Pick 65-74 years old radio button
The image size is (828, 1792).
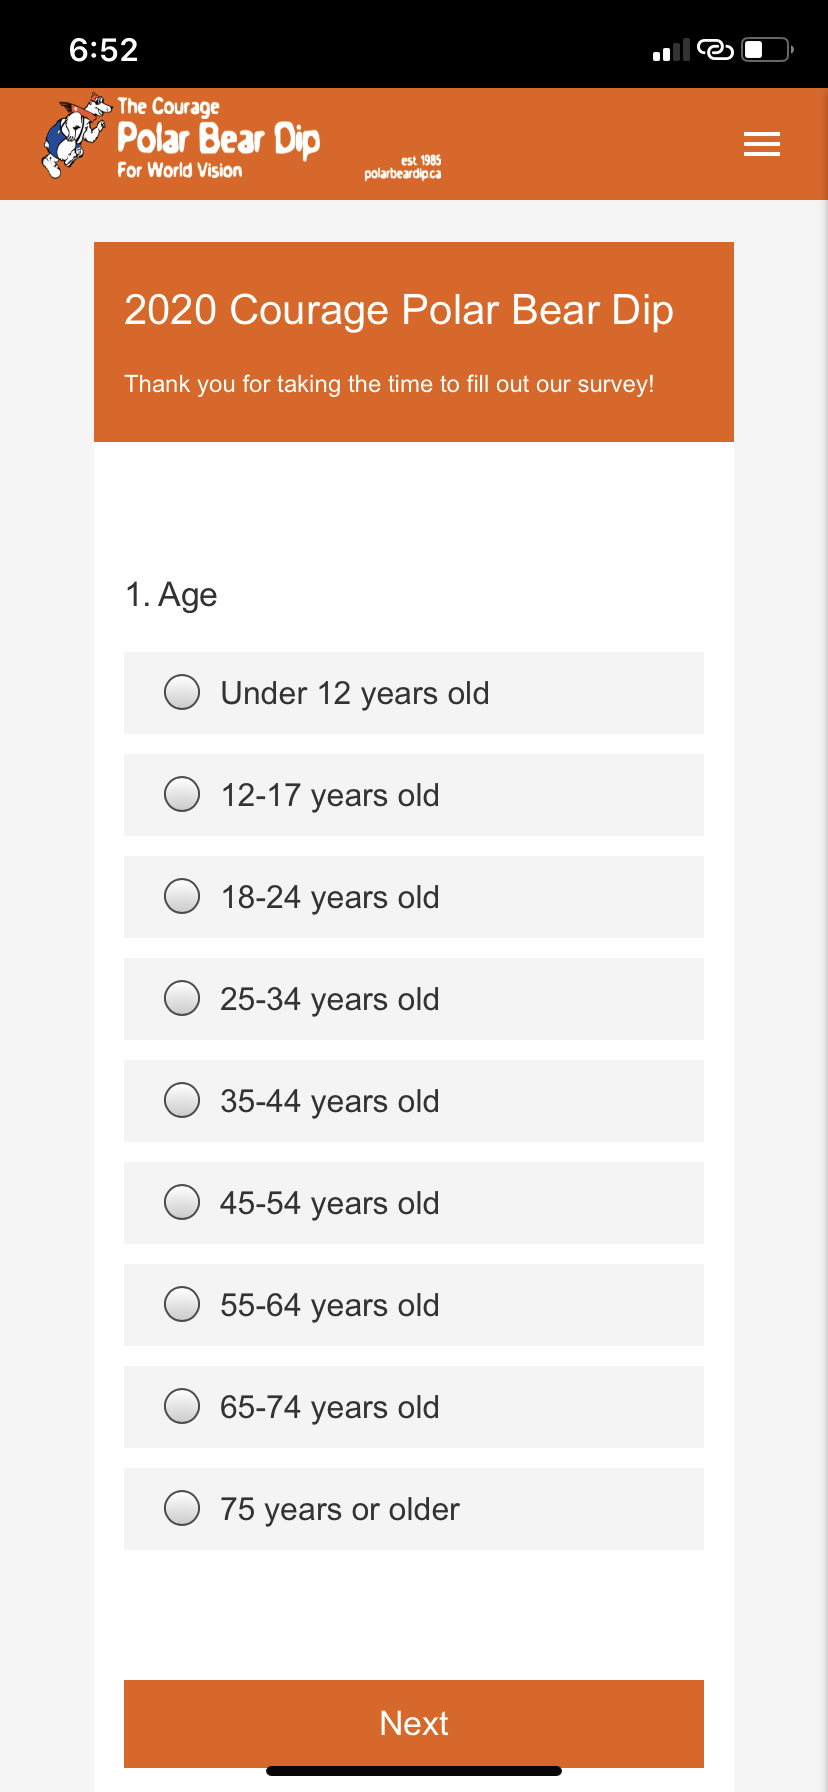point(414,1407)
